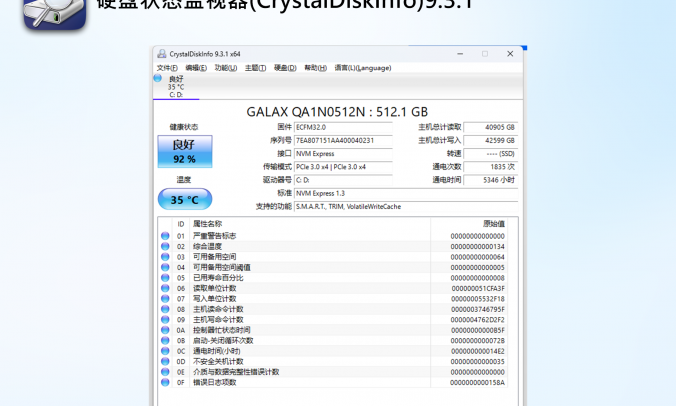Click status orb for attribute 0C 通电时间(小时)

[165, 351]
